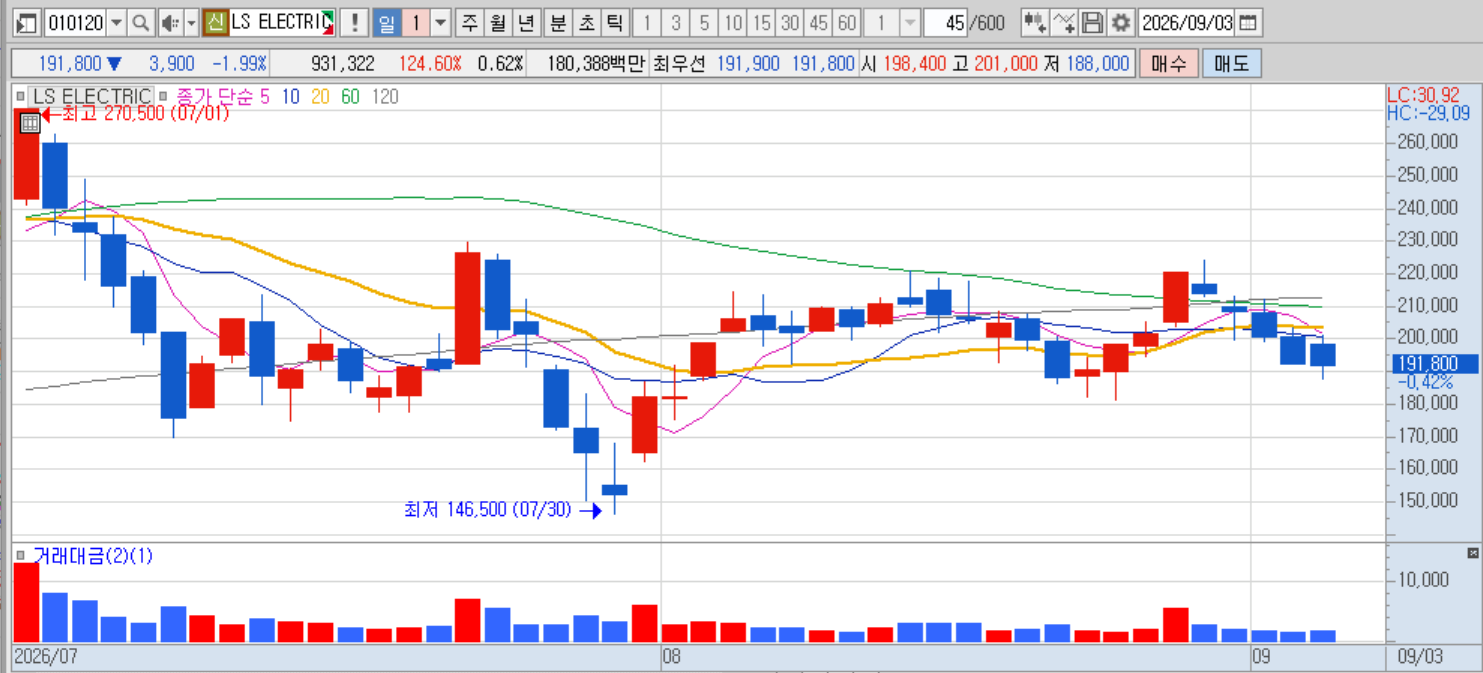Choose interval button 45
This screenshot has height=673, width=1483.
click(x=819, y=22)
